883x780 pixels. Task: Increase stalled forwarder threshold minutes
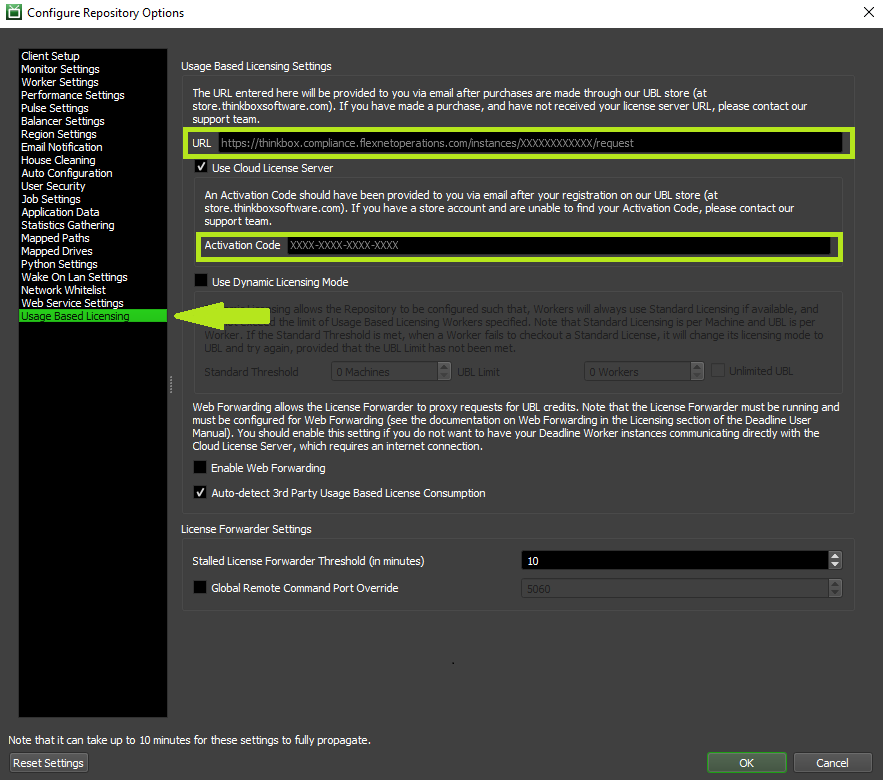tap(835, 556)
